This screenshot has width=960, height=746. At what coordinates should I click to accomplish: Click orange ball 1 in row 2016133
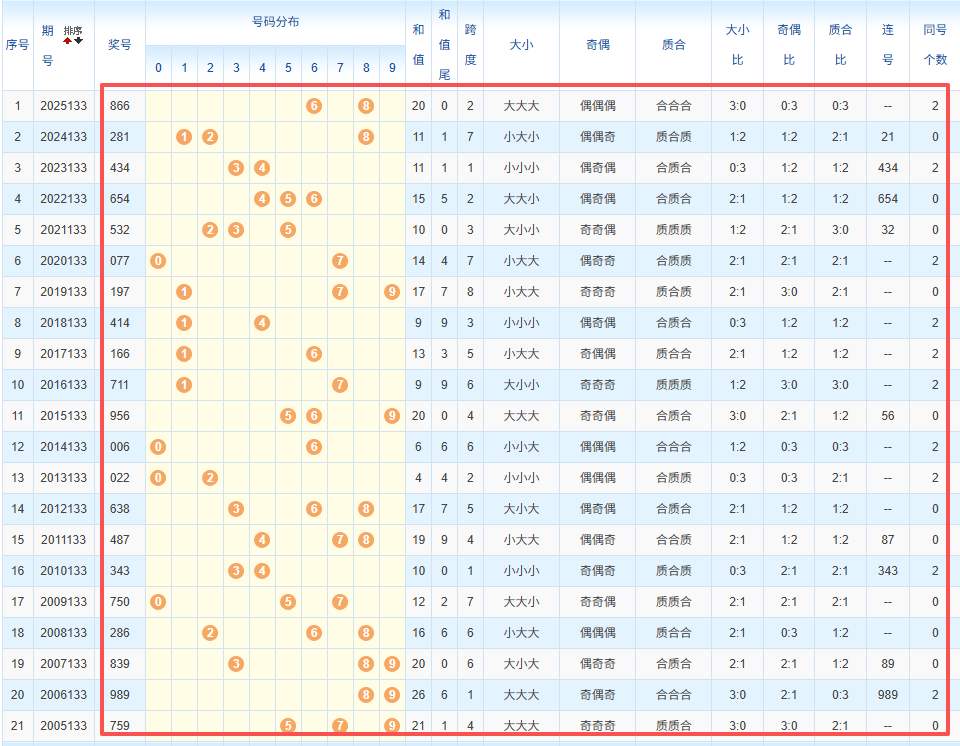[x=184, y=385]
